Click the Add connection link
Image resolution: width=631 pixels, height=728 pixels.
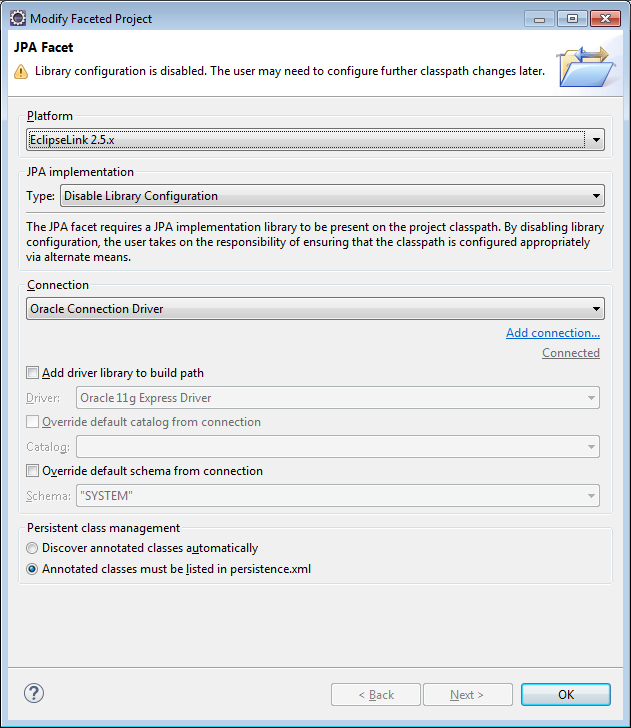[x=552, y=333]
